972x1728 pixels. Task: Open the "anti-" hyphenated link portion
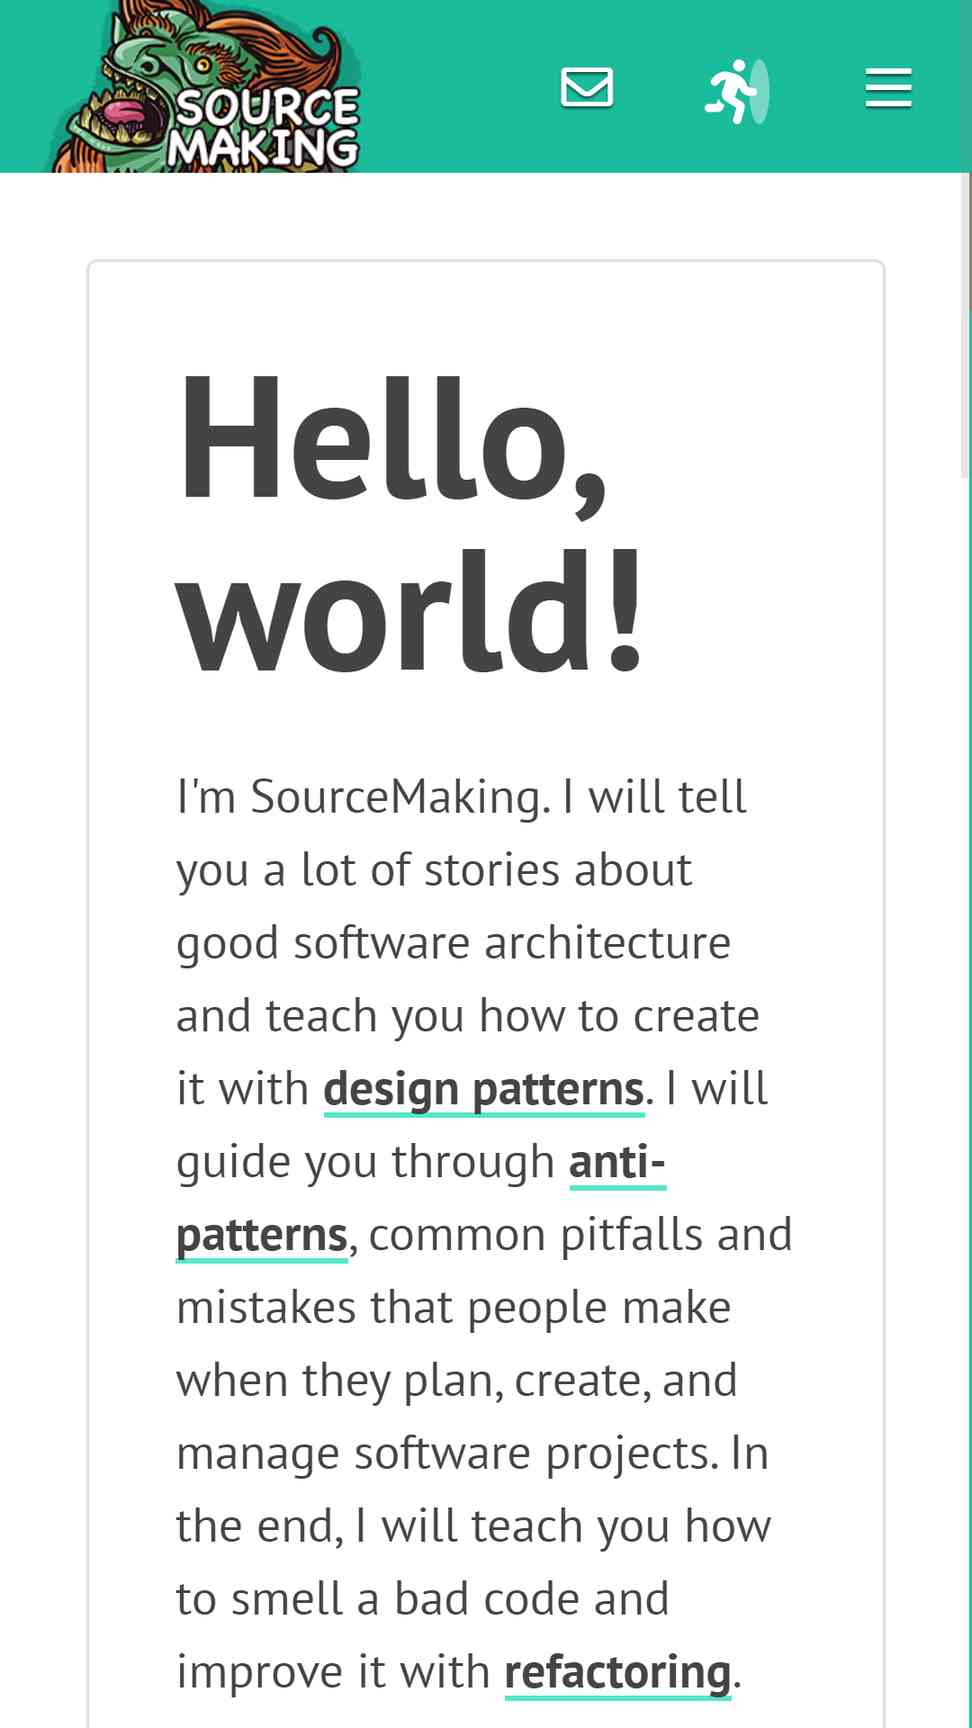click(x=617, y=1162)
